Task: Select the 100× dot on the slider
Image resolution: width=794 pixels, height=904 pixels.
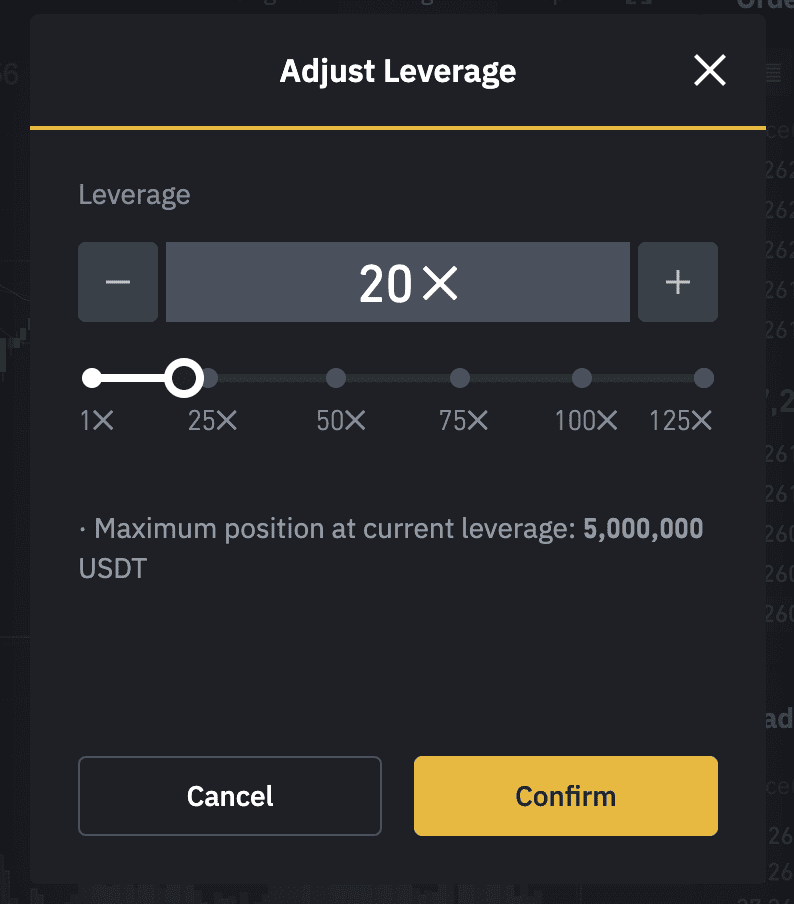Action: pyautogui.click(x=582, y=378)
